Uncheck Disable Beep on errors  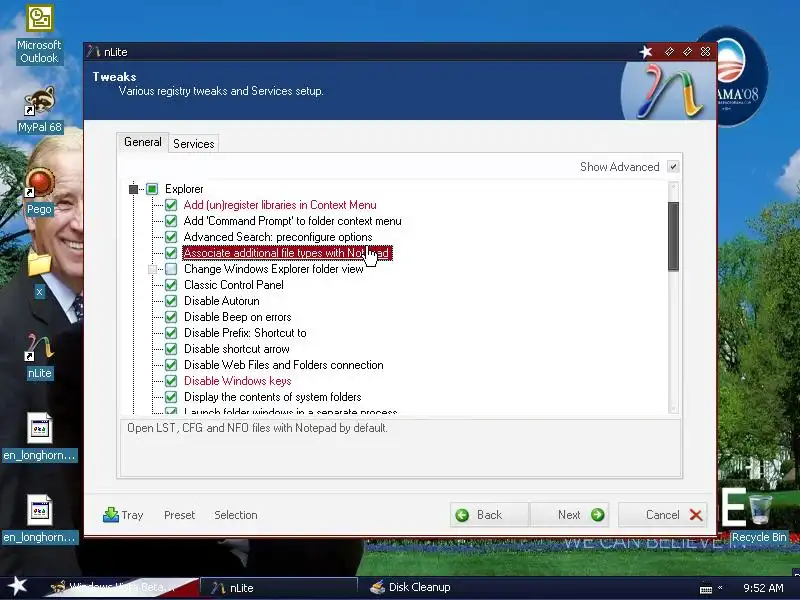click(x=171, y=317)
